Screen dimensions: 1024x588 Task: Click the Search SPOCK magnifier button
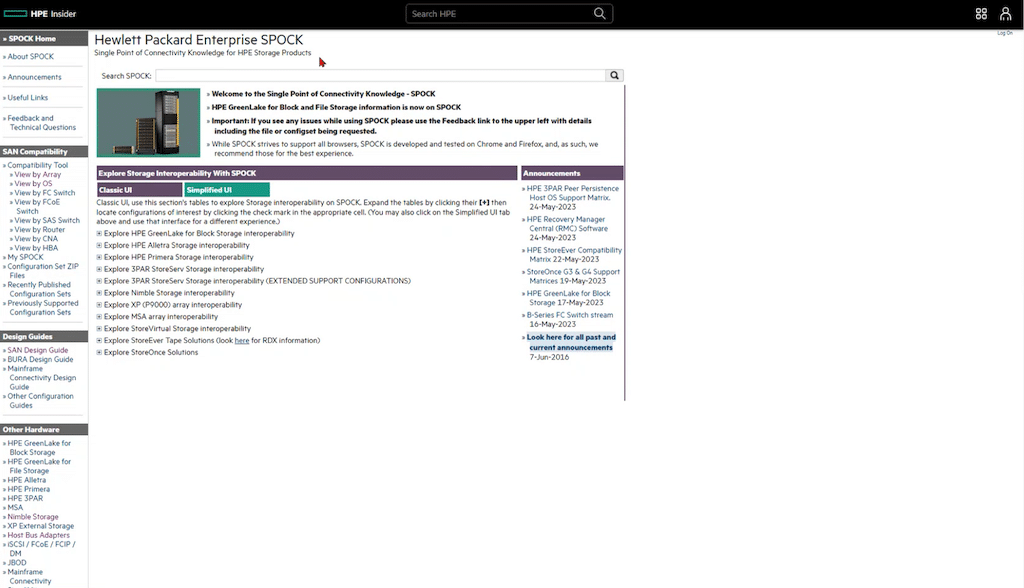(615, 76)
